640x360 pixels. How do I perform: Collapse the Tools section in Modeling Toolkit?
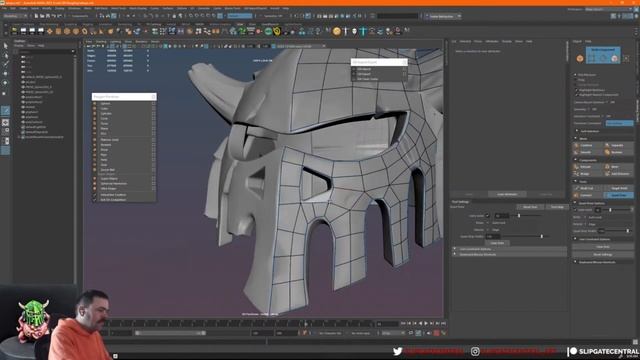click(x=576, y=182)
